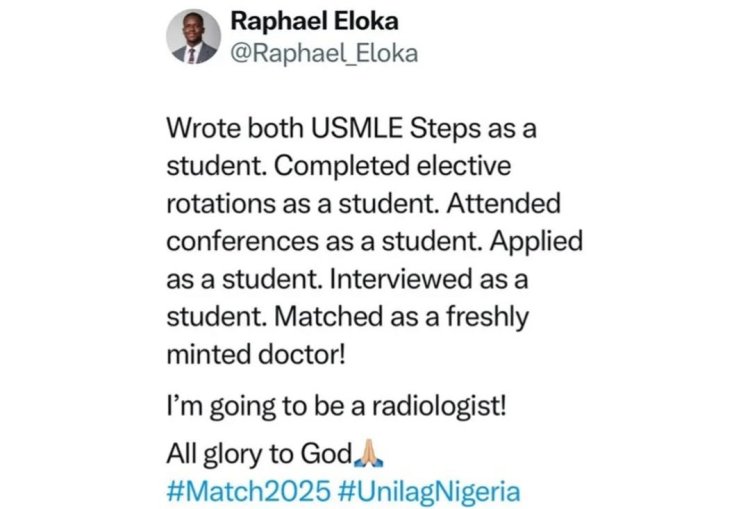The height and width of the screenshot is (509, 750).
Task: Click the text All glory to God
Action: coord(259,455)
